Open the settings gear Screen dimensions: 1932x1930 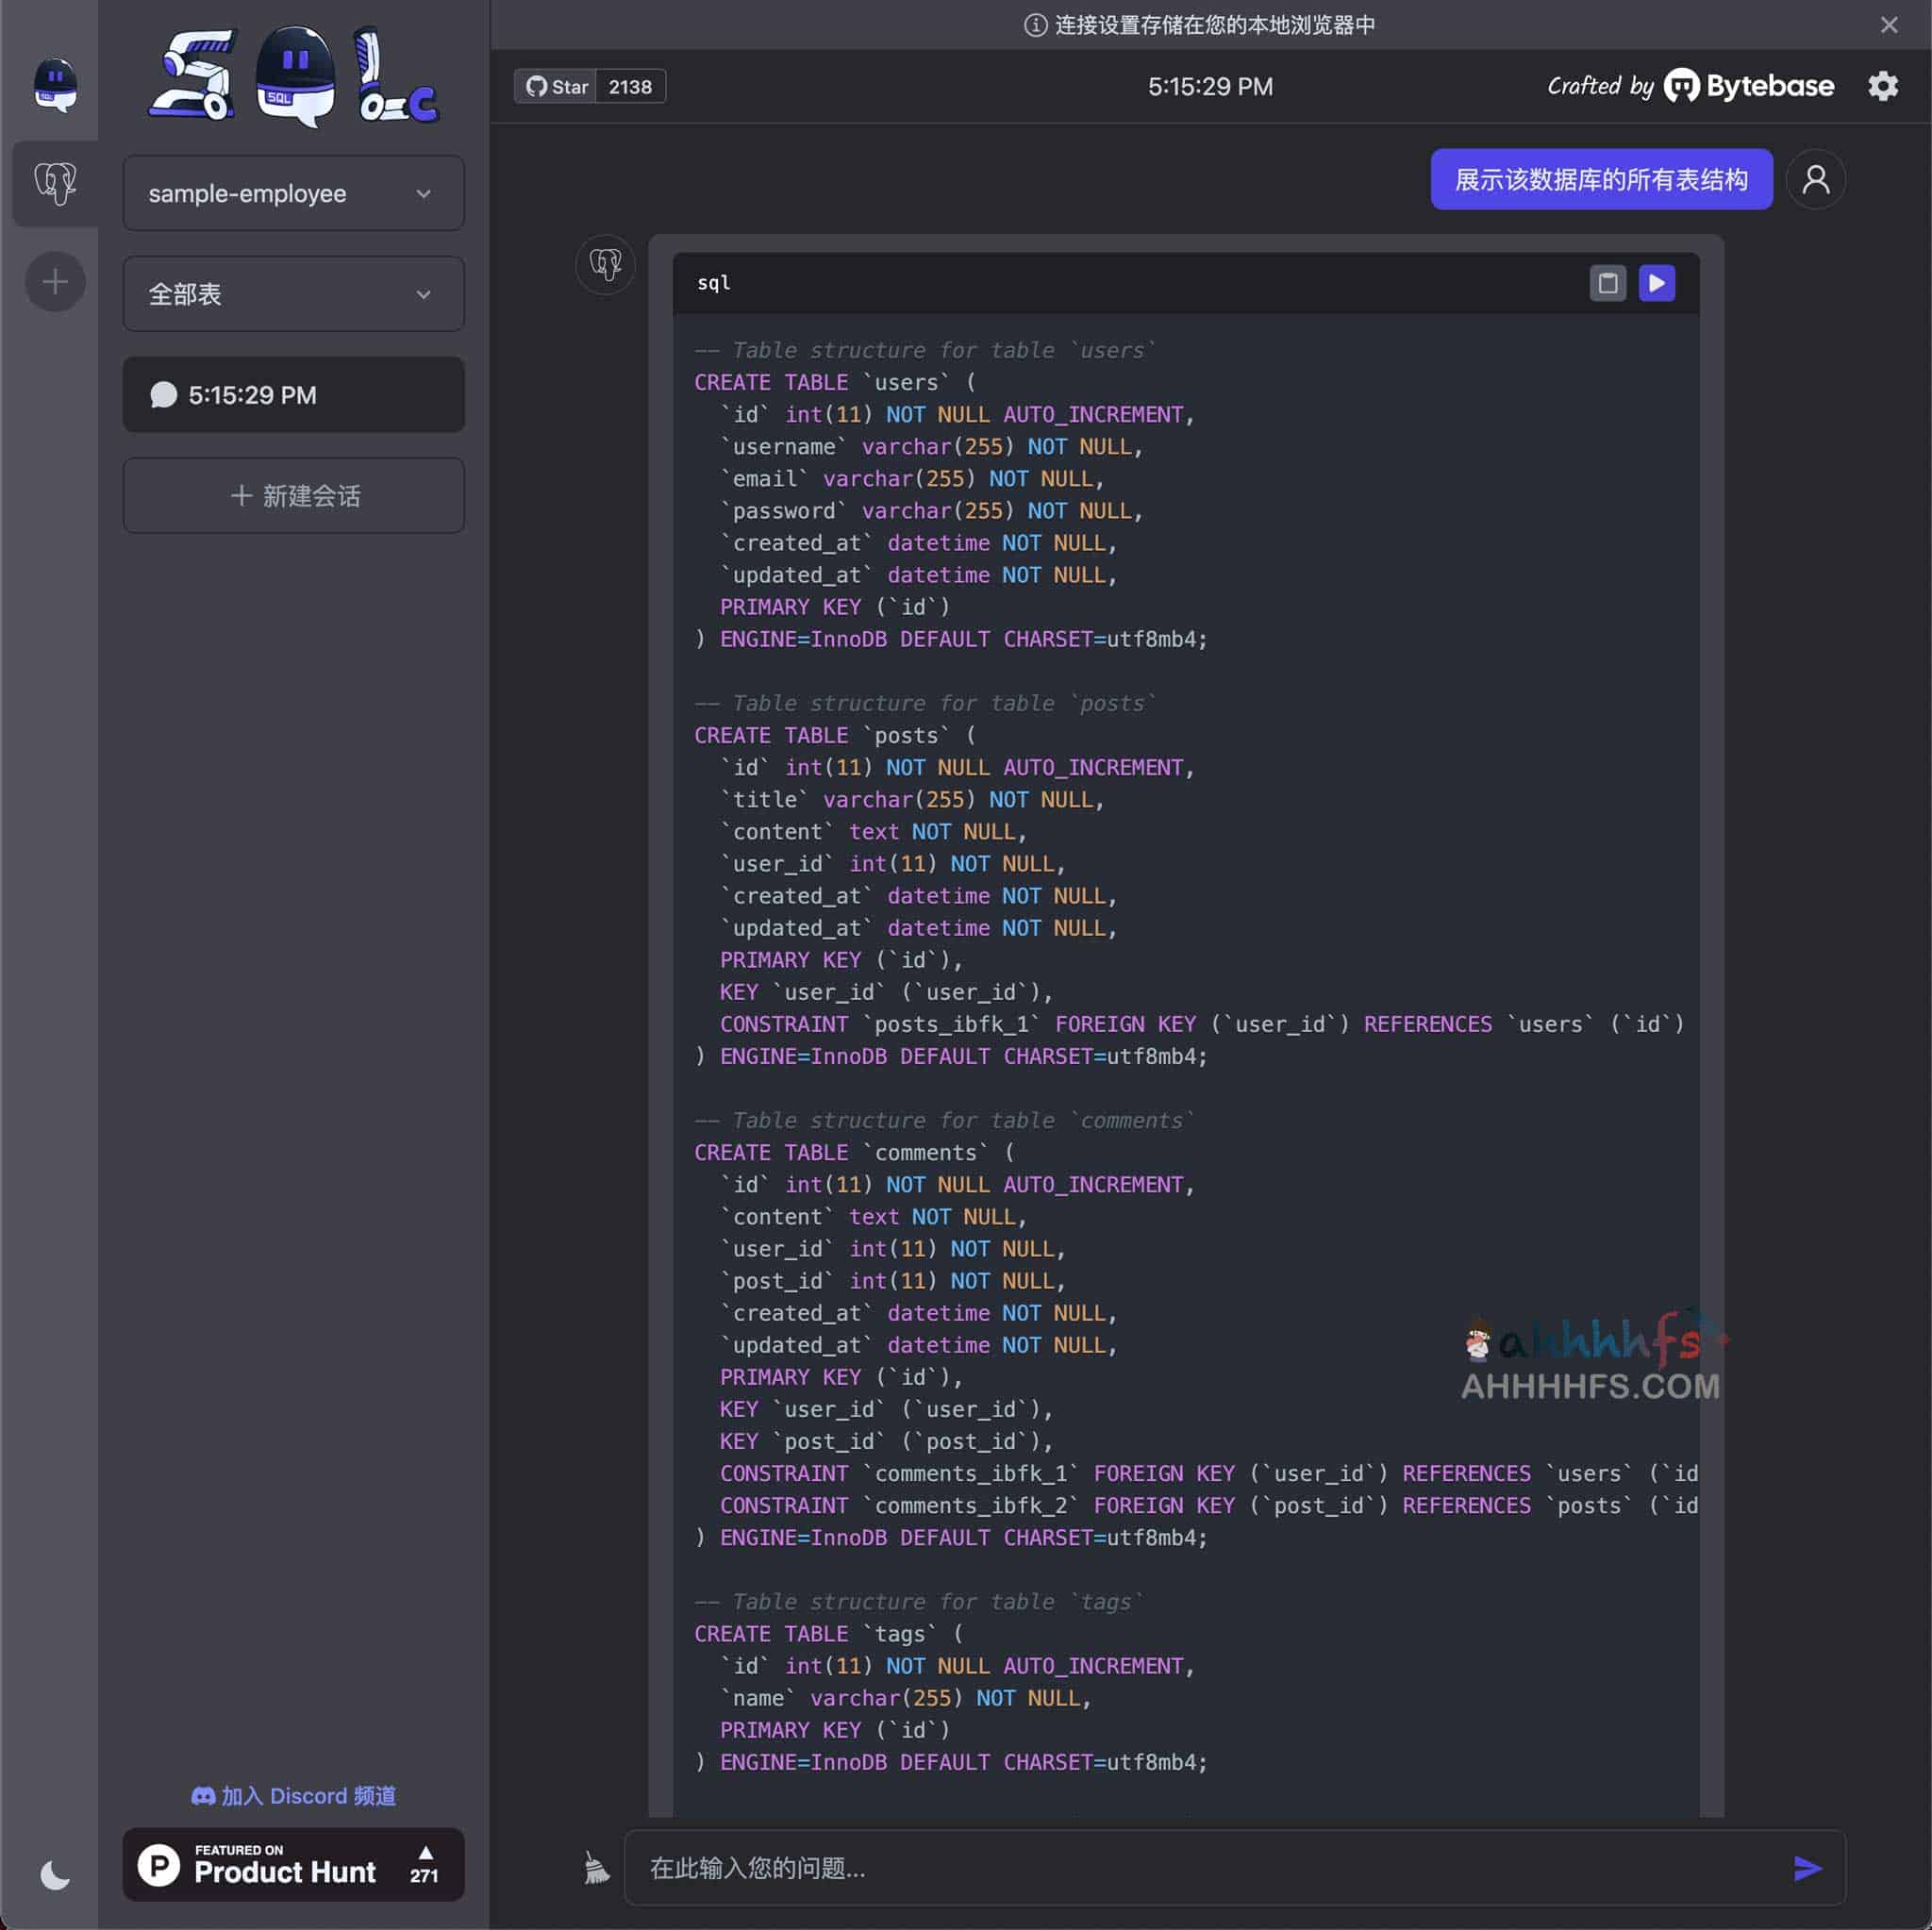pyautogui.click(x=1882, y=86)
